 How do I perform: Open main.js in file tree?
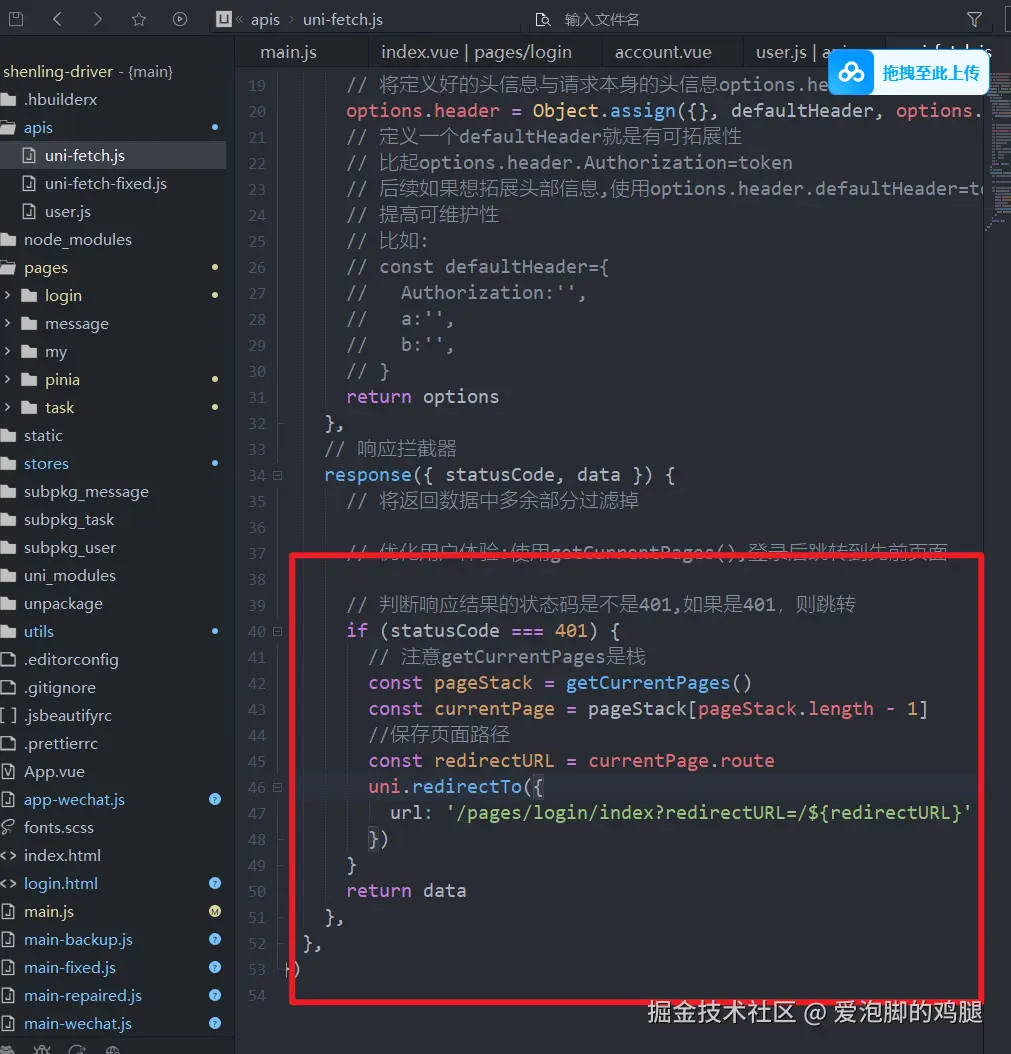coord(49,911)
